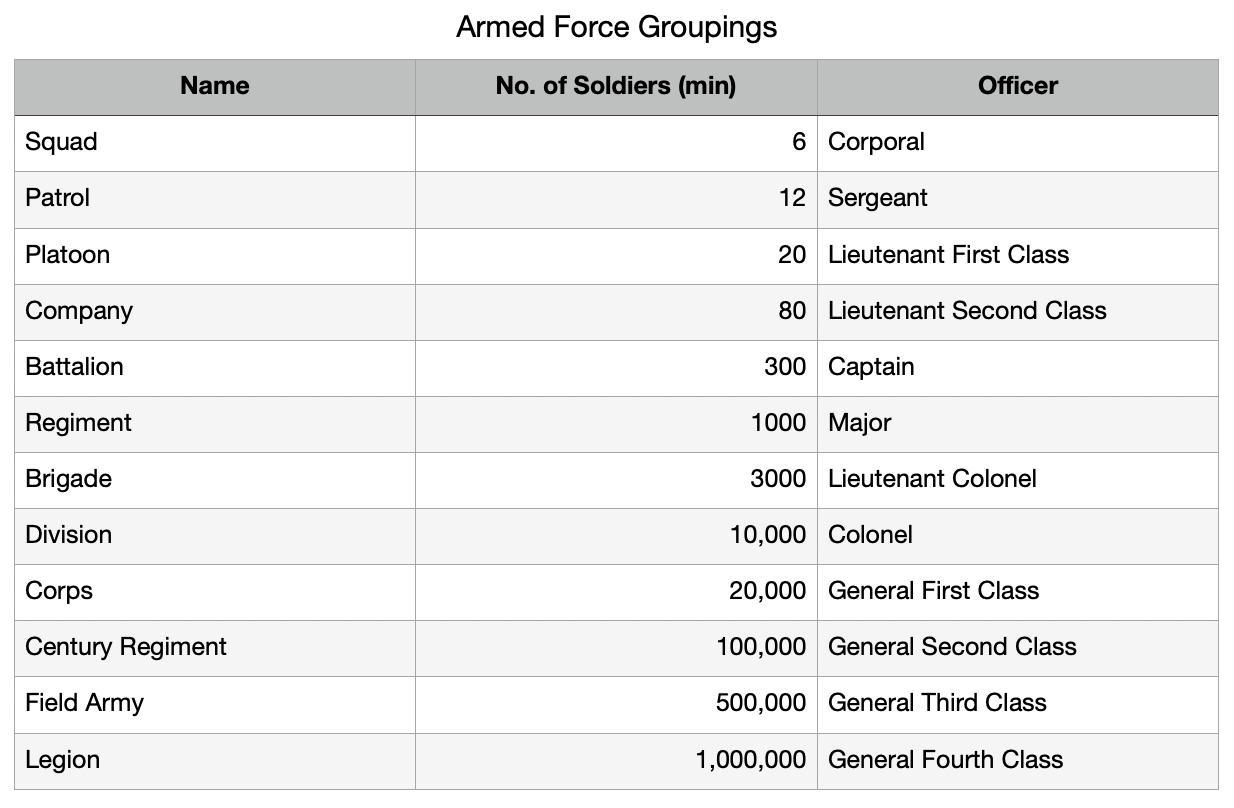Select the Squad name cell
1234x808 pixels.
coord(215,143)
